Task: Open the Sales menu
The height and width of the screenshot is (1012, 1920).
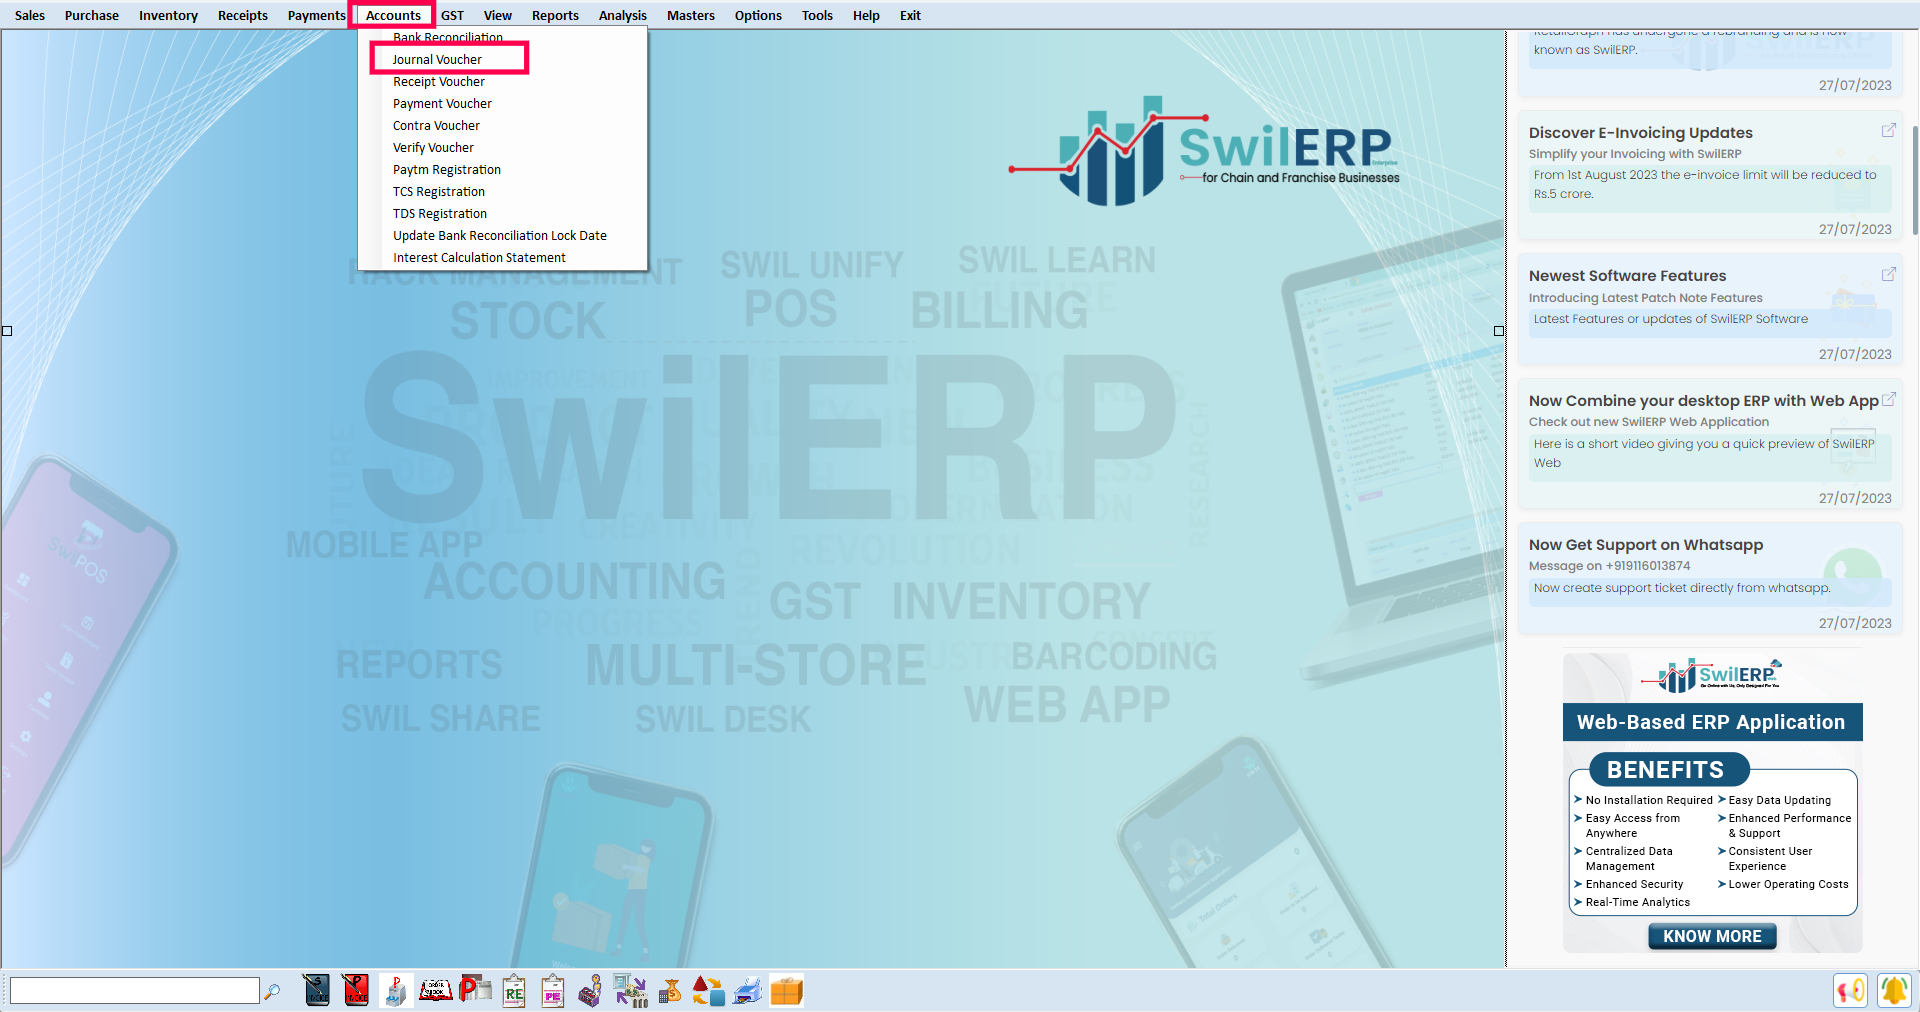Action: 30,15
